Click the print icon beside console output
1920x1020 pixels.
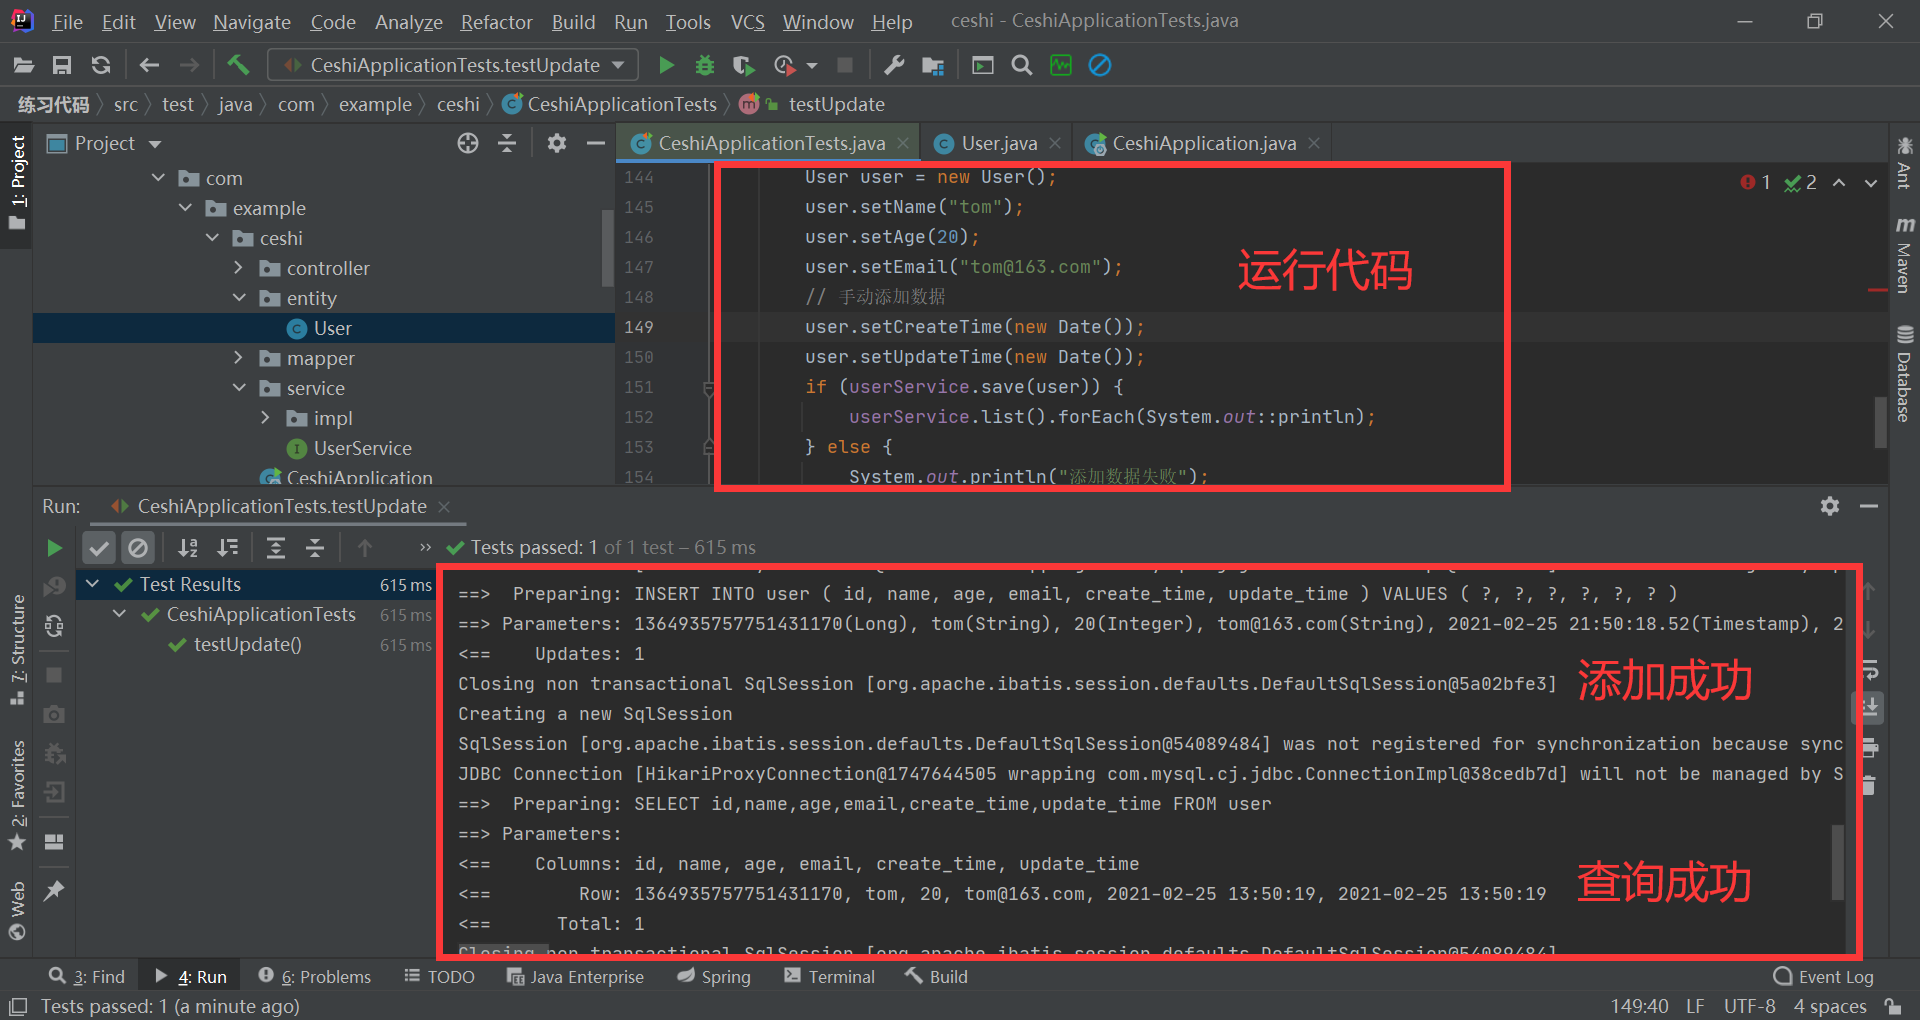click(1870, 746)
